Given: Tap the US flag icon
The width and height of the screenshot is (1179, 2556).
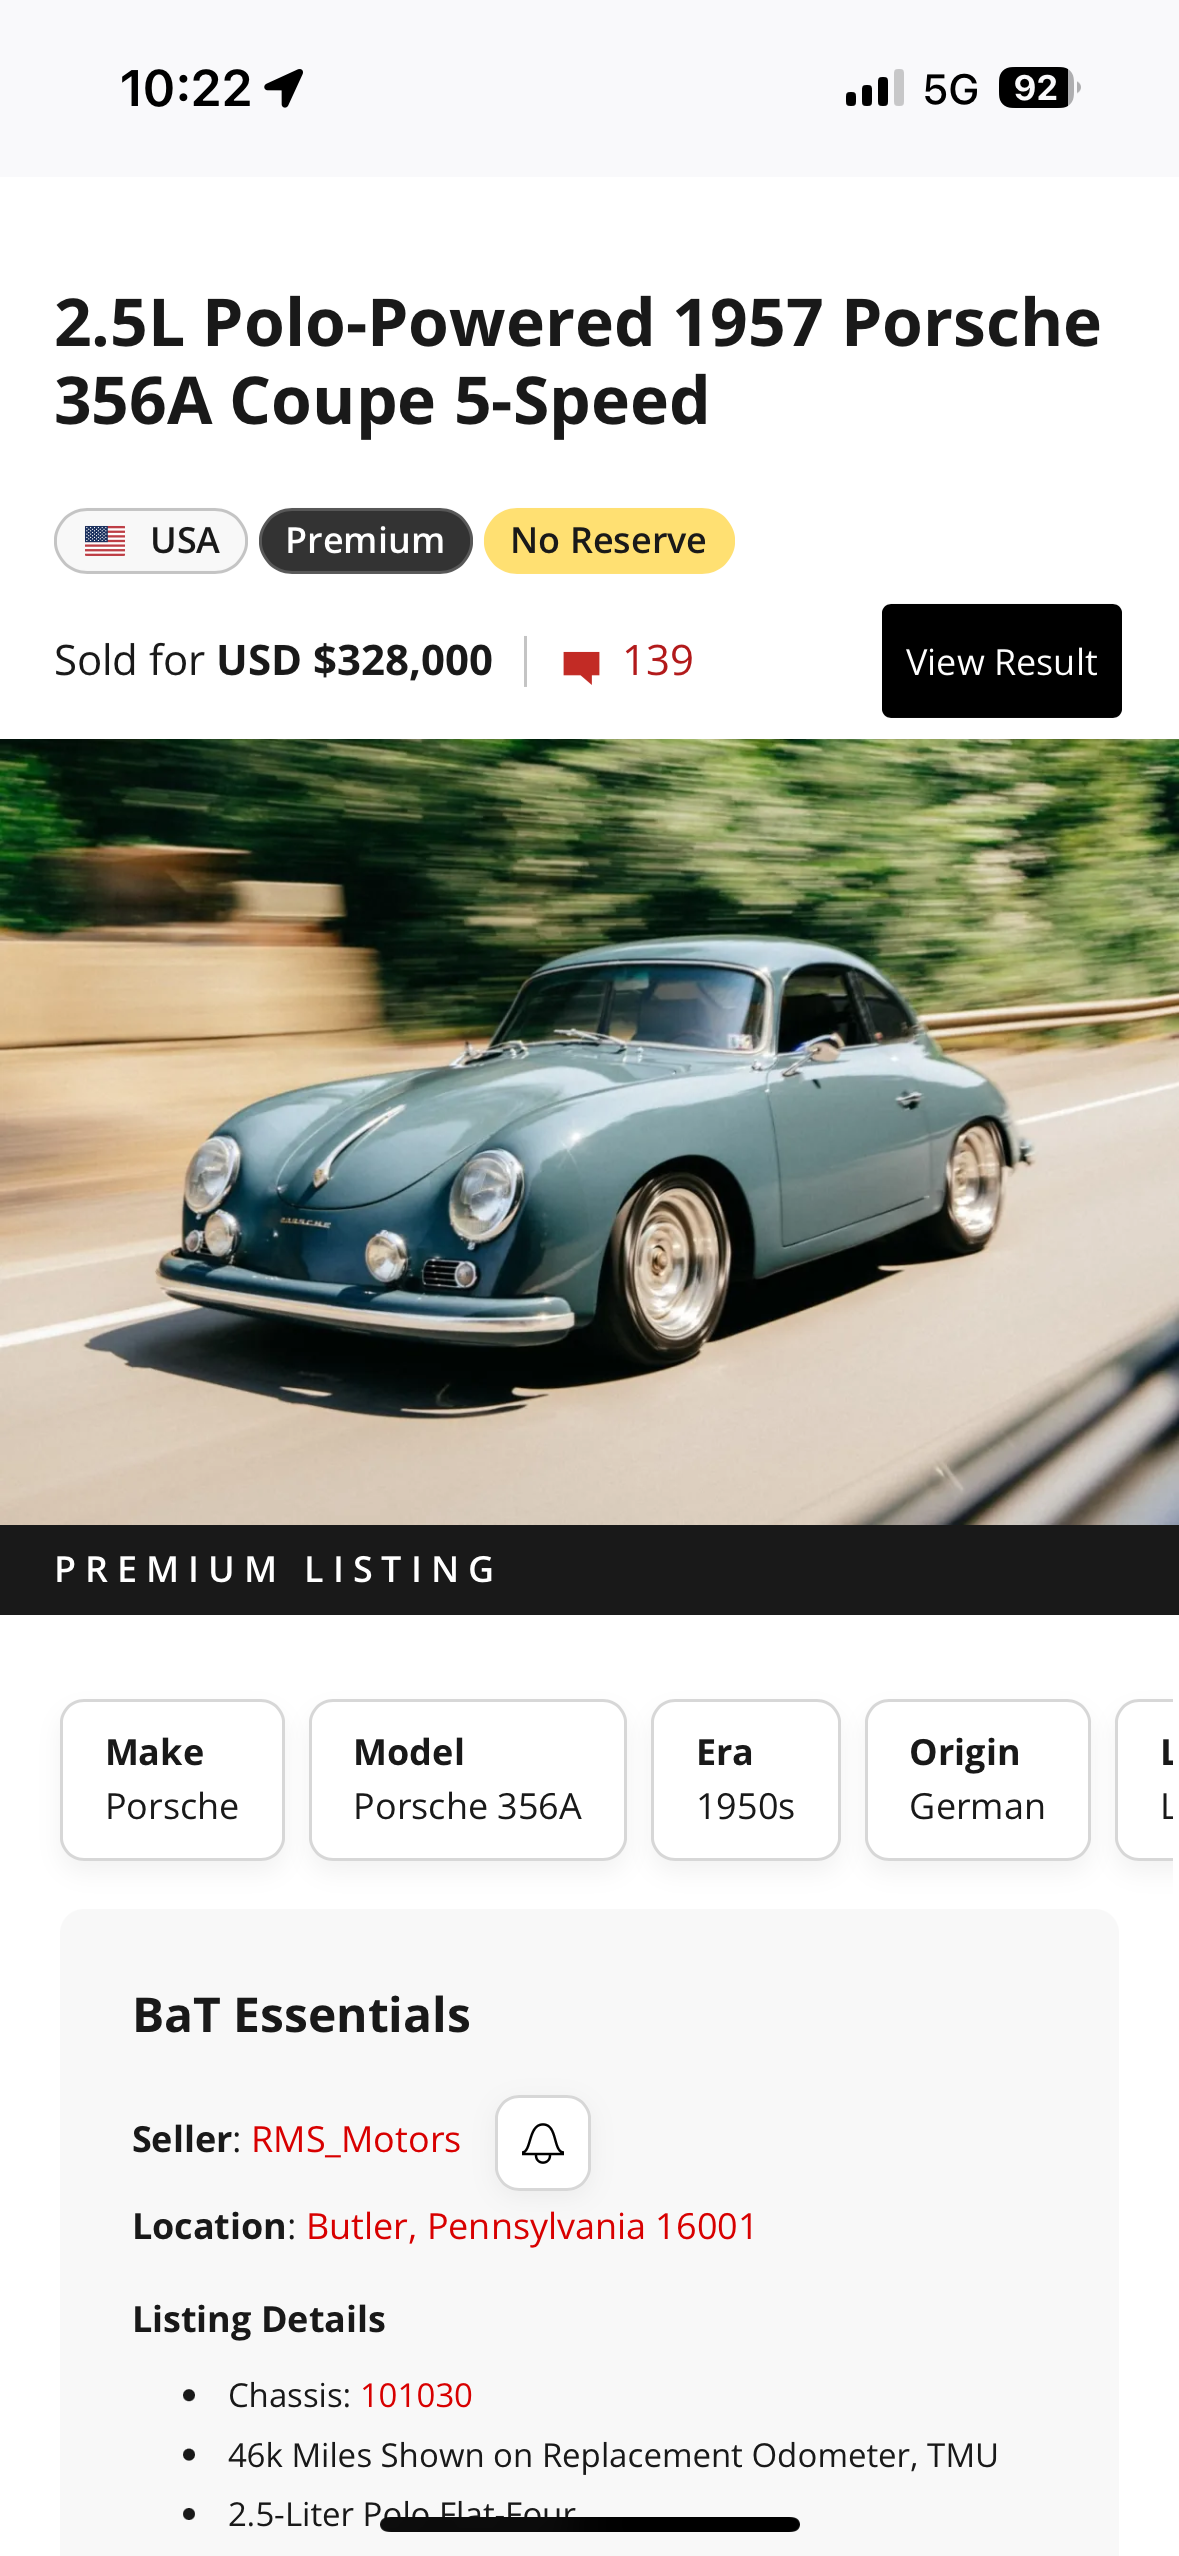Looking at the screenshot, I should 105,541.
